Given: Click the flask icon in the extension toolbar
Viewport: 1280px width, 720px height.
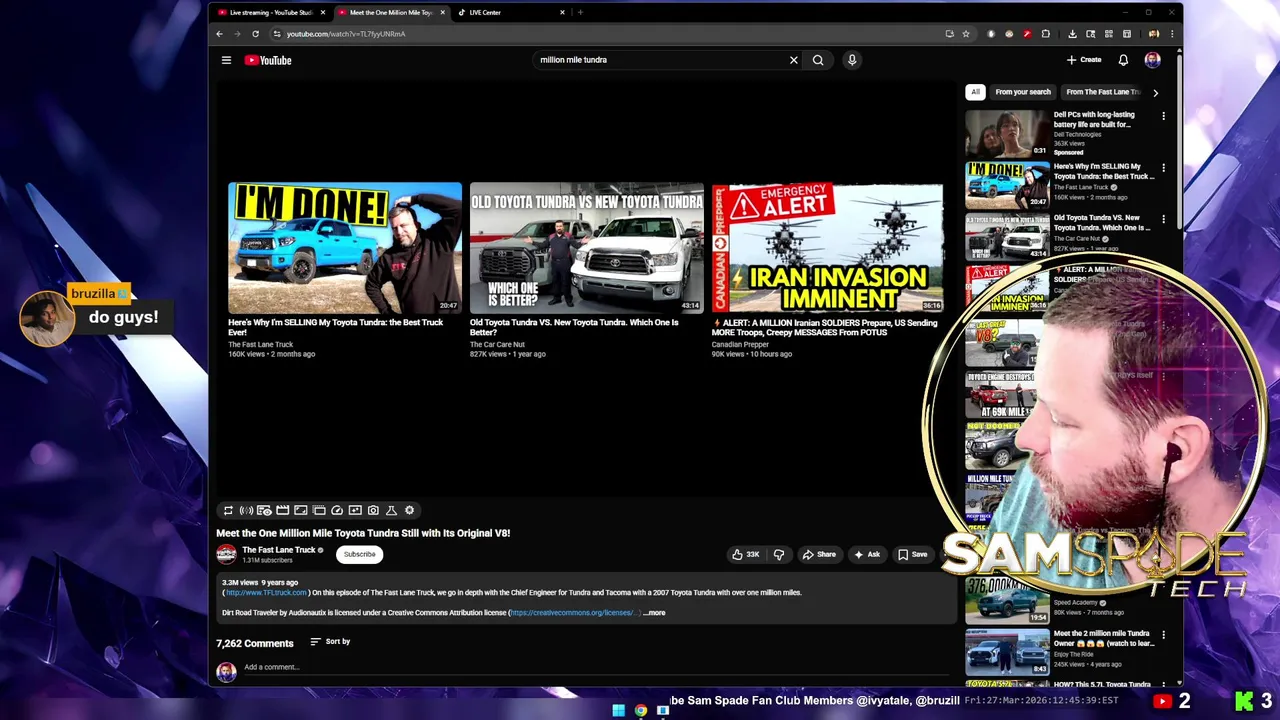Looking at the screenshot, I should coord(391,510).
